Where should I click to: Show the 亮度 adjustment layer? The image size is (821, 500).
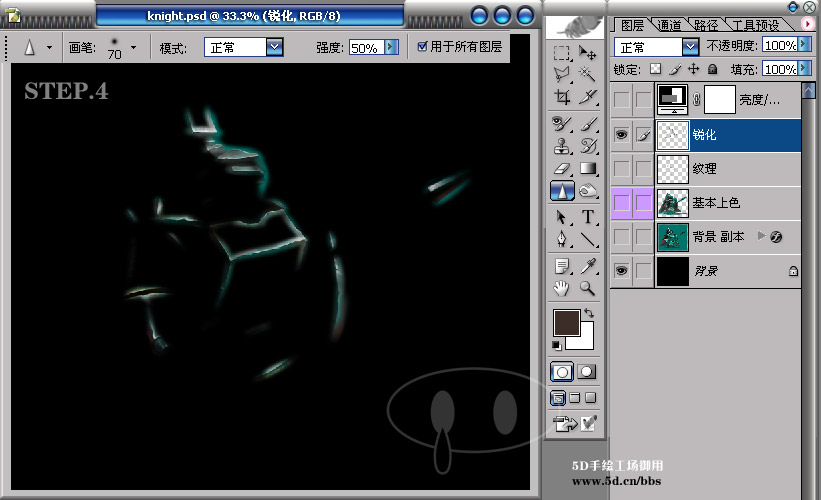(x=622, y=99)
